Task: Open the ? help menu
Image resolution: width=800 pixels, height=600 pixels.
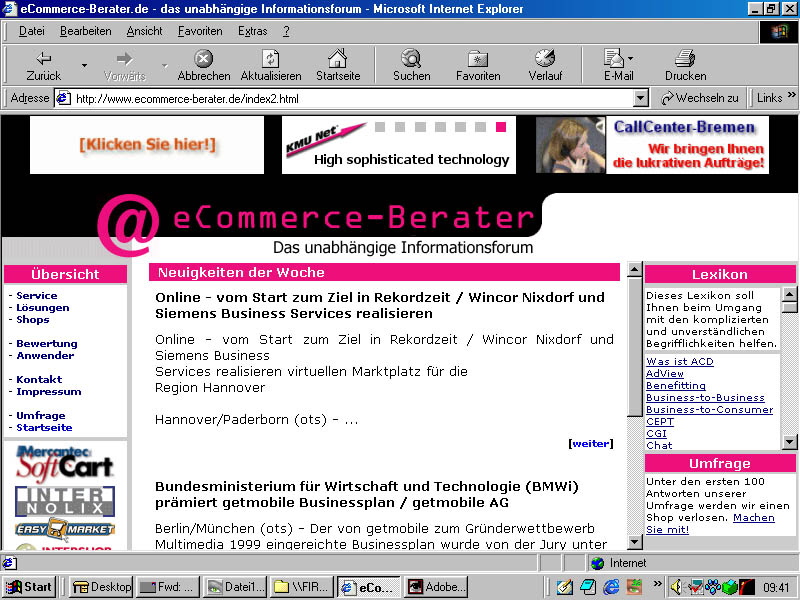Action: point(286,32)
